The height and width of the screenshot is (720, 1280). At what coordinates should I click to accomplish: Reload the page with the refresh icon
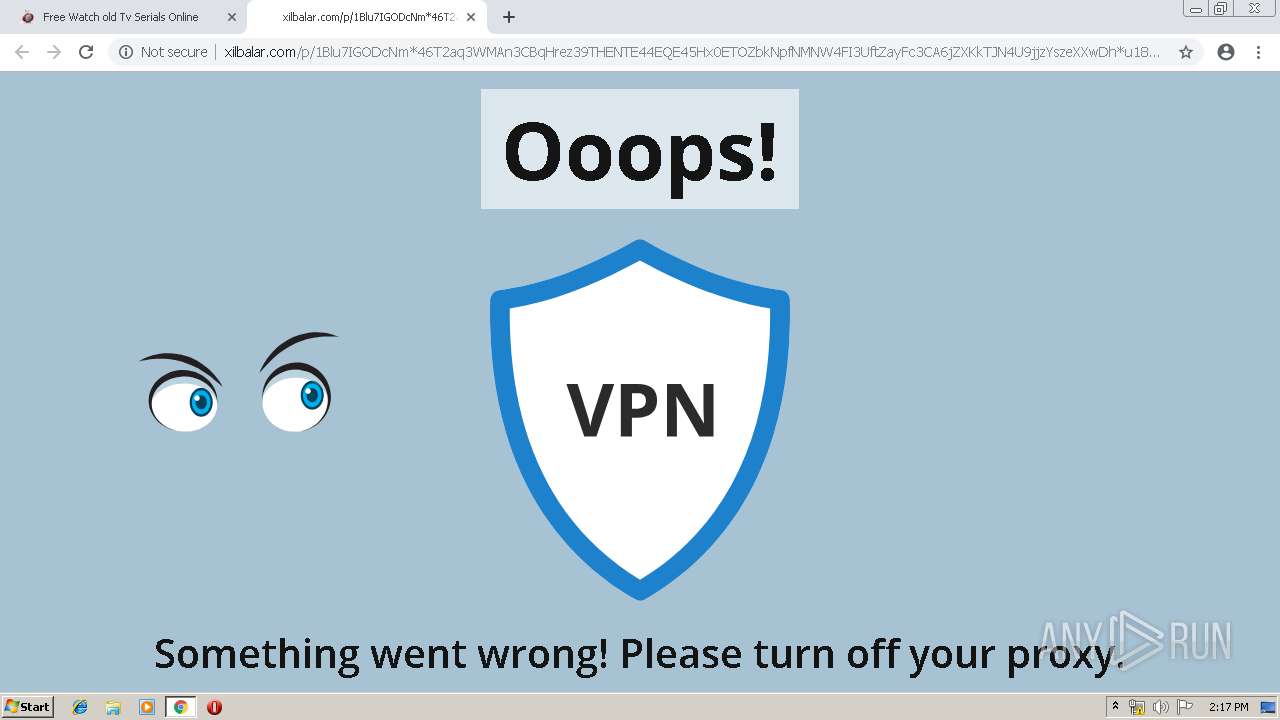86,52
